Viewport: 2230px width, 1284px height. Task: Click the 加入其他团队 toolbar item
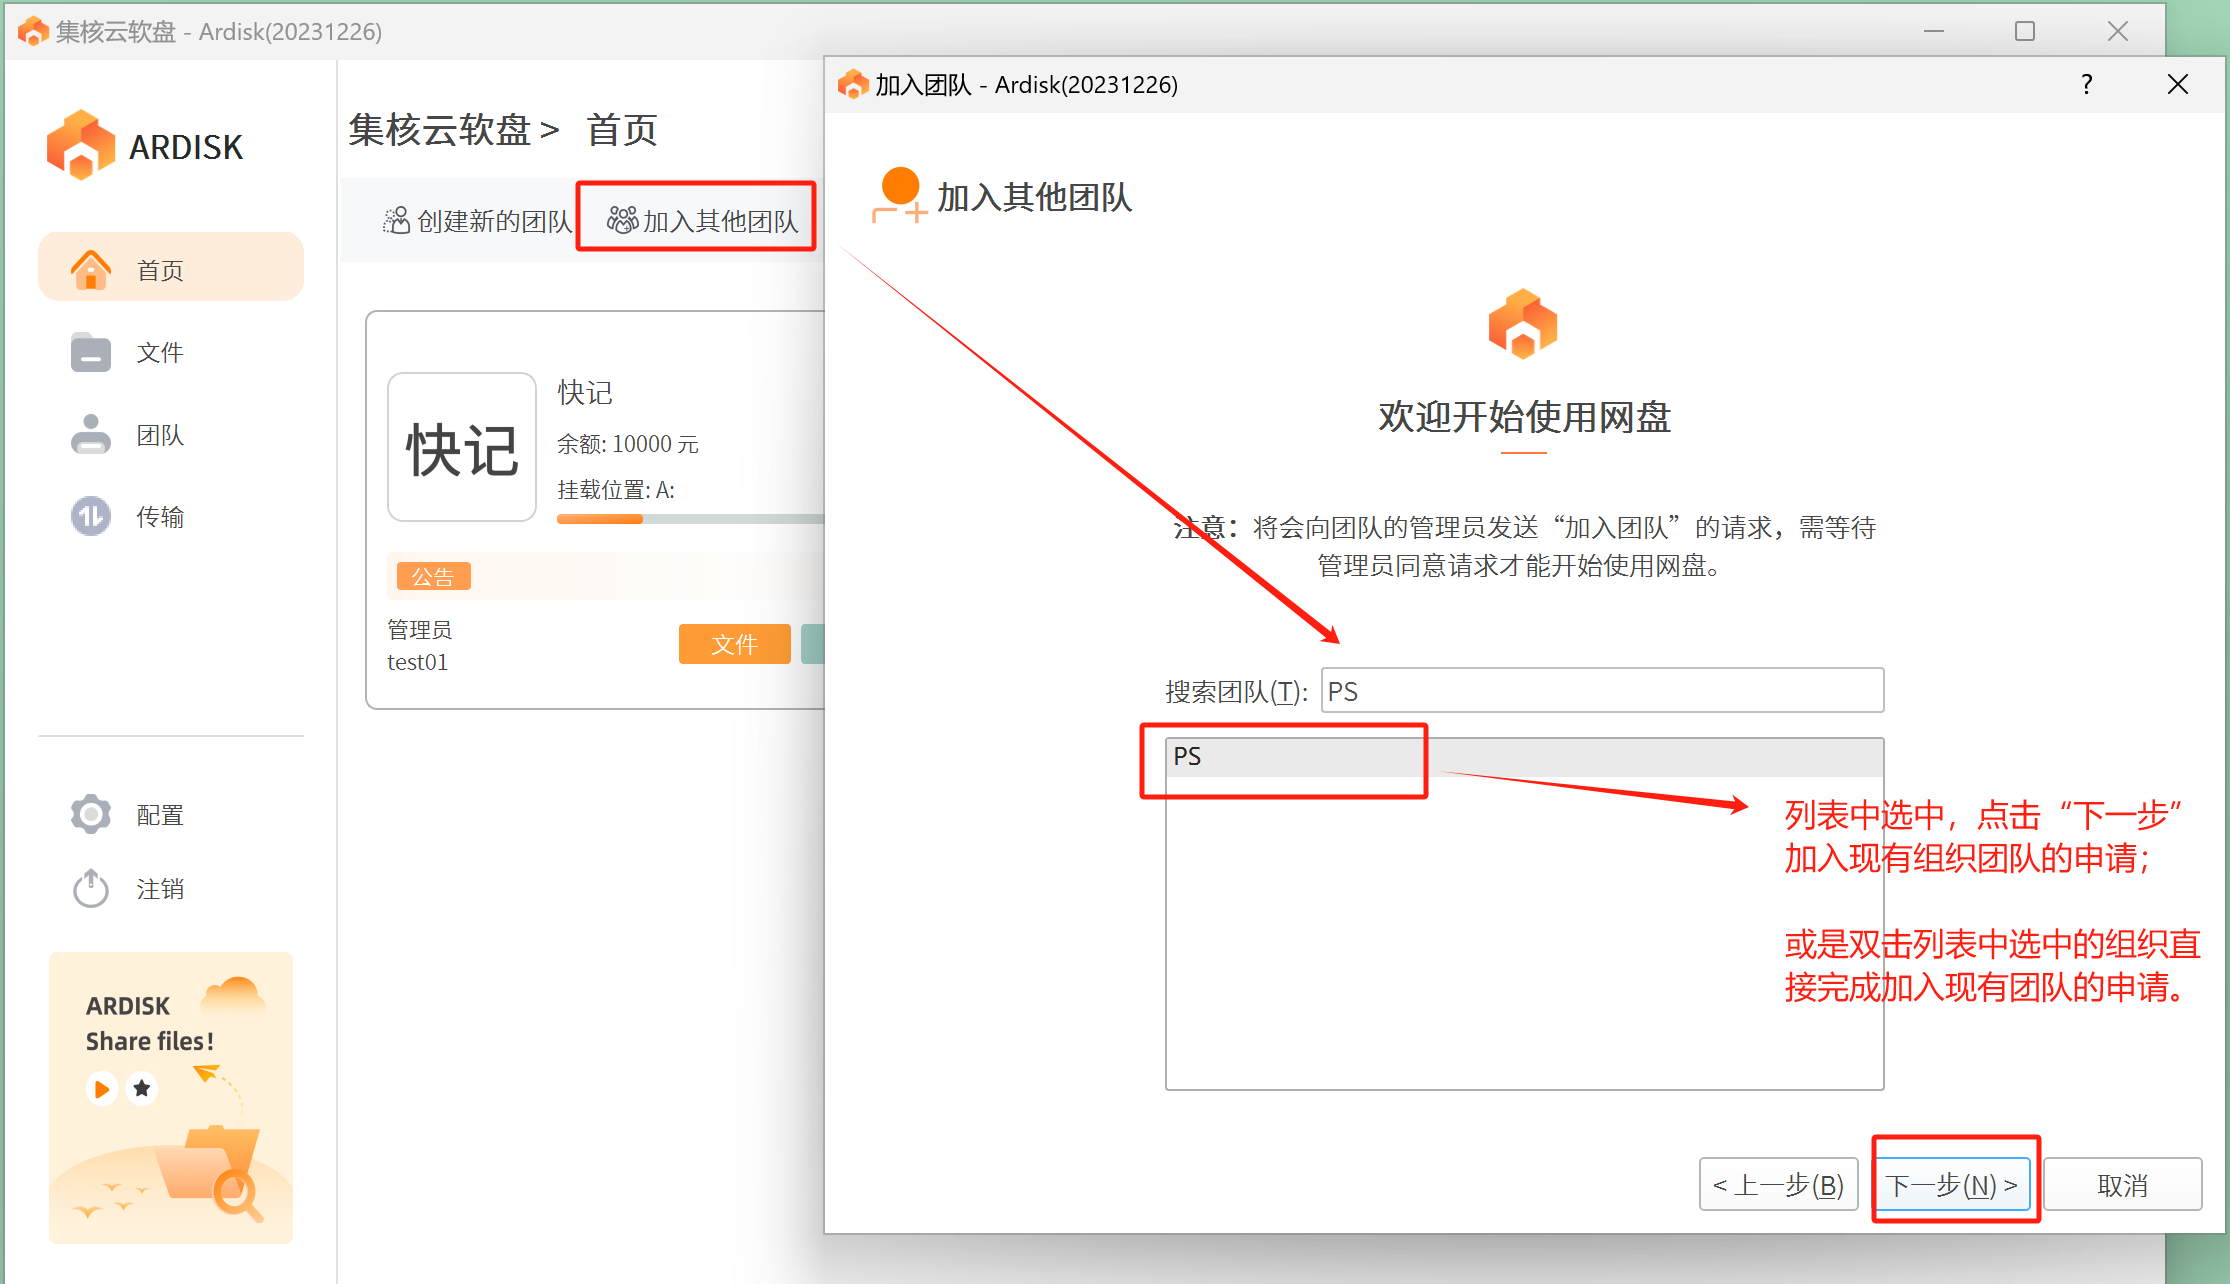pyautogui.click(x=702, y=221)
